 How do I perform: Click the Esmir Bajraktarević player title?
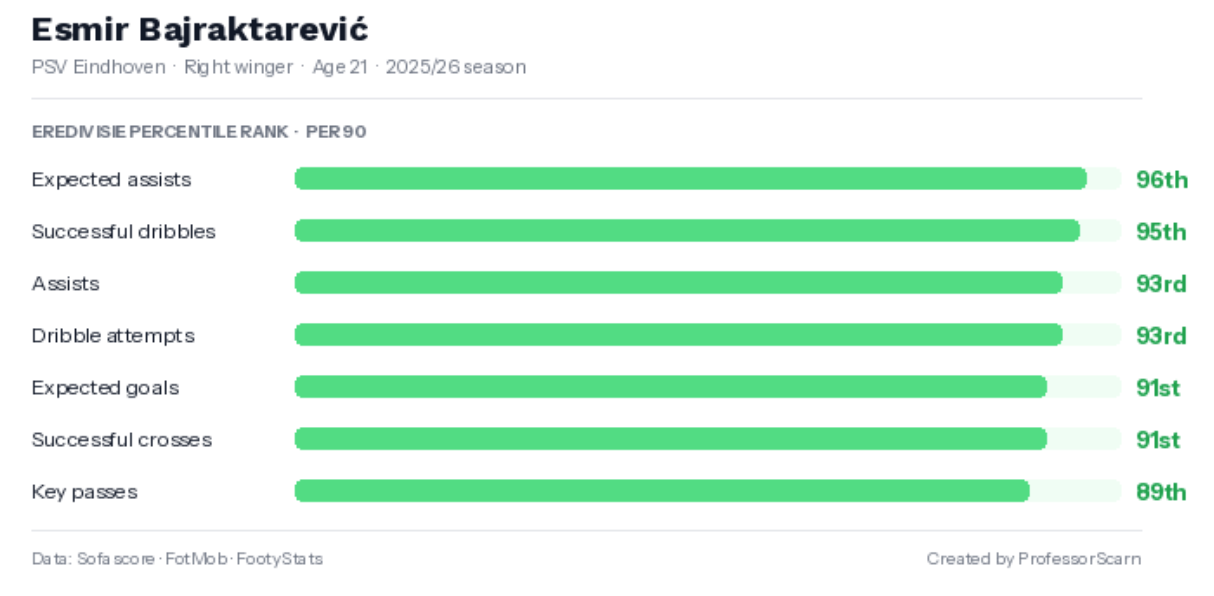[x=200, y=30]
